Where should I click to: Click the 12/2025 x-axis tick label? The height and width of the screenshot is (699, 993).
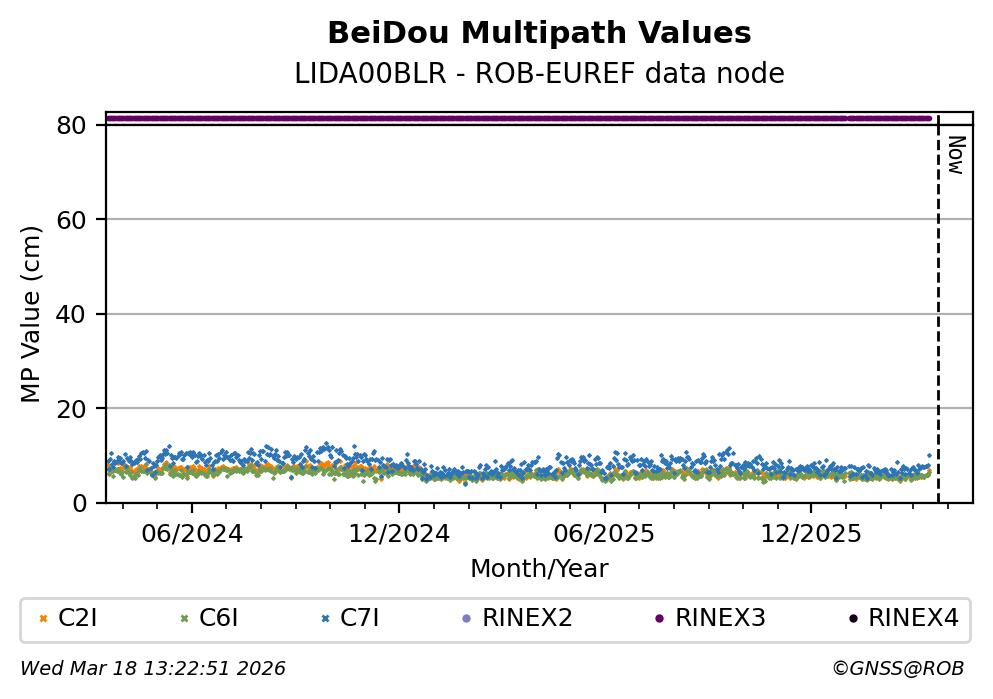[809, 534]
